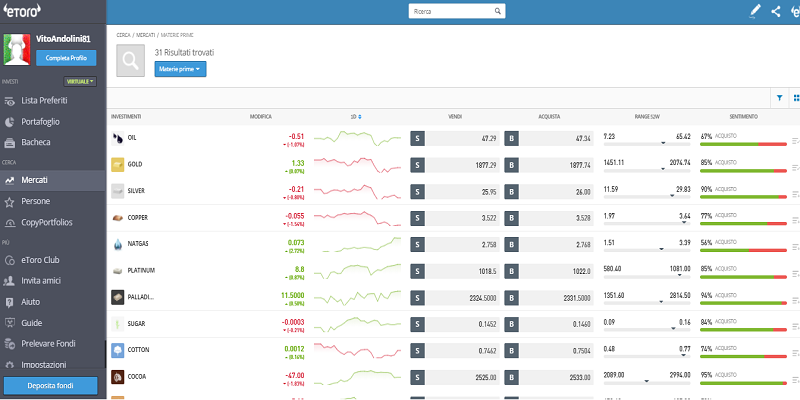The height and width of the screenshot is (400, 800).
Task: Click the CERCA breadcrumb link
Action: pos(123,35)
